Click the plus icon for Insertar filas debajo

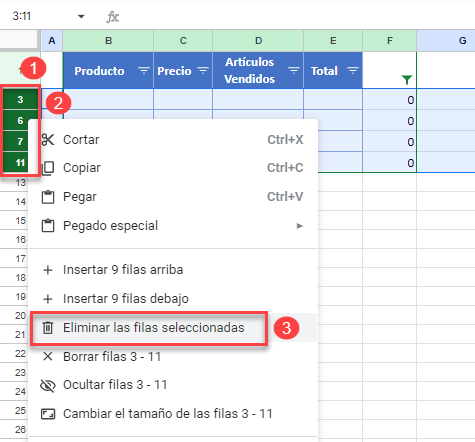[48, 299]
